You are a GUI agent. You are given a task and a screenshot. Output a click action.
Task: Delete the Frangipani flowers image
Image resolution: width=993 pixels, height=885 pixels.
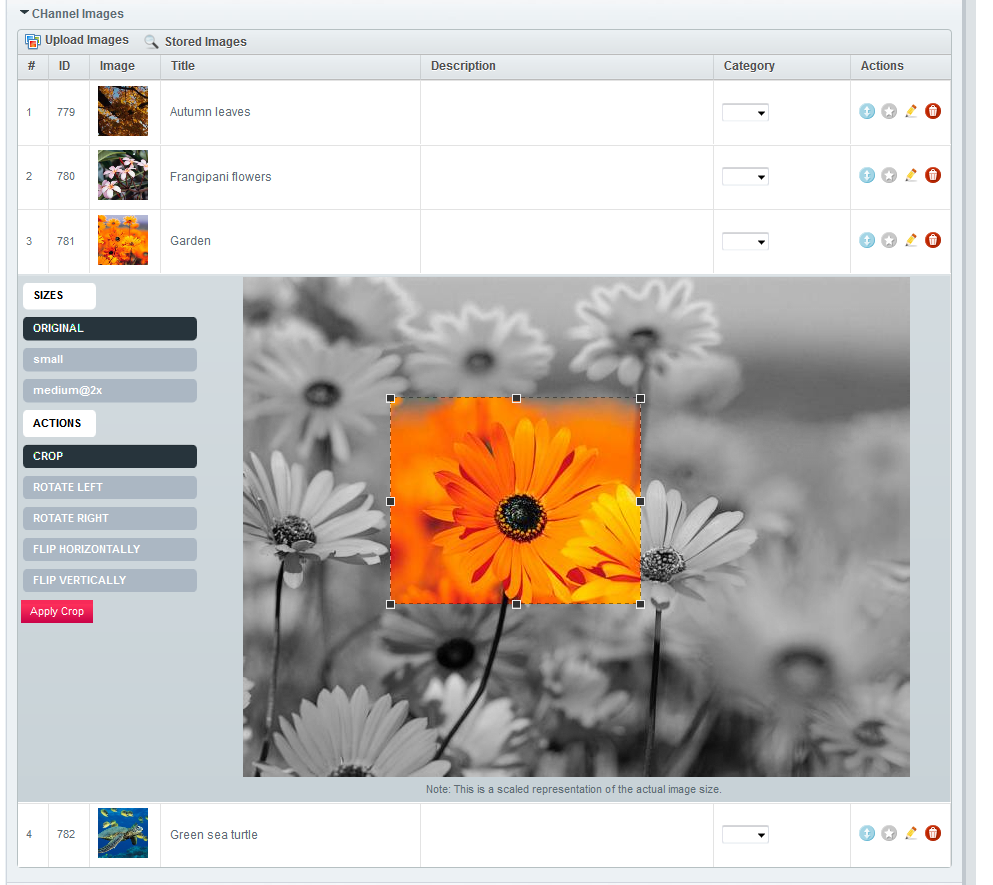(x=933, y=175)
